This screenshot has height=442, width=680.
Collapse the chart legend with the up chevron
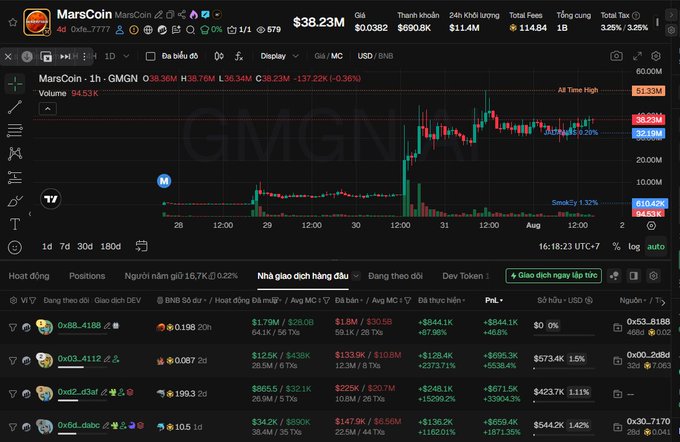[x=48, y=108]
